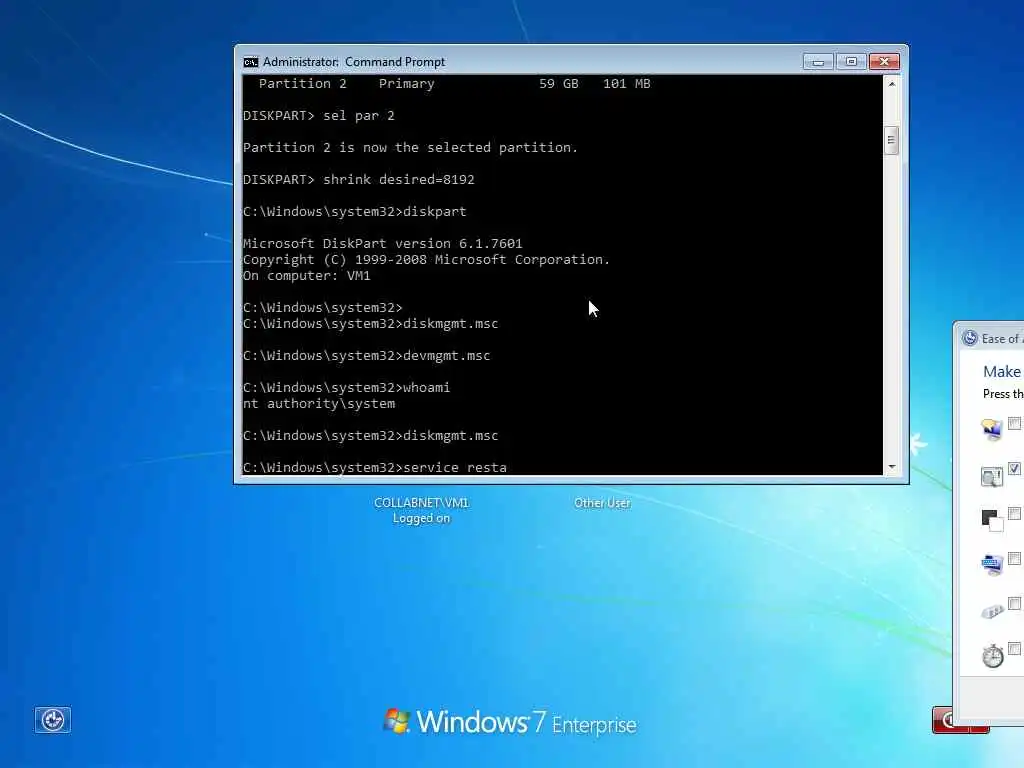Image resolution: width=1024 pixels, height=768 pixels.
Task: Click the 'devmgmt.msc' command line
Action: point(366,356)
